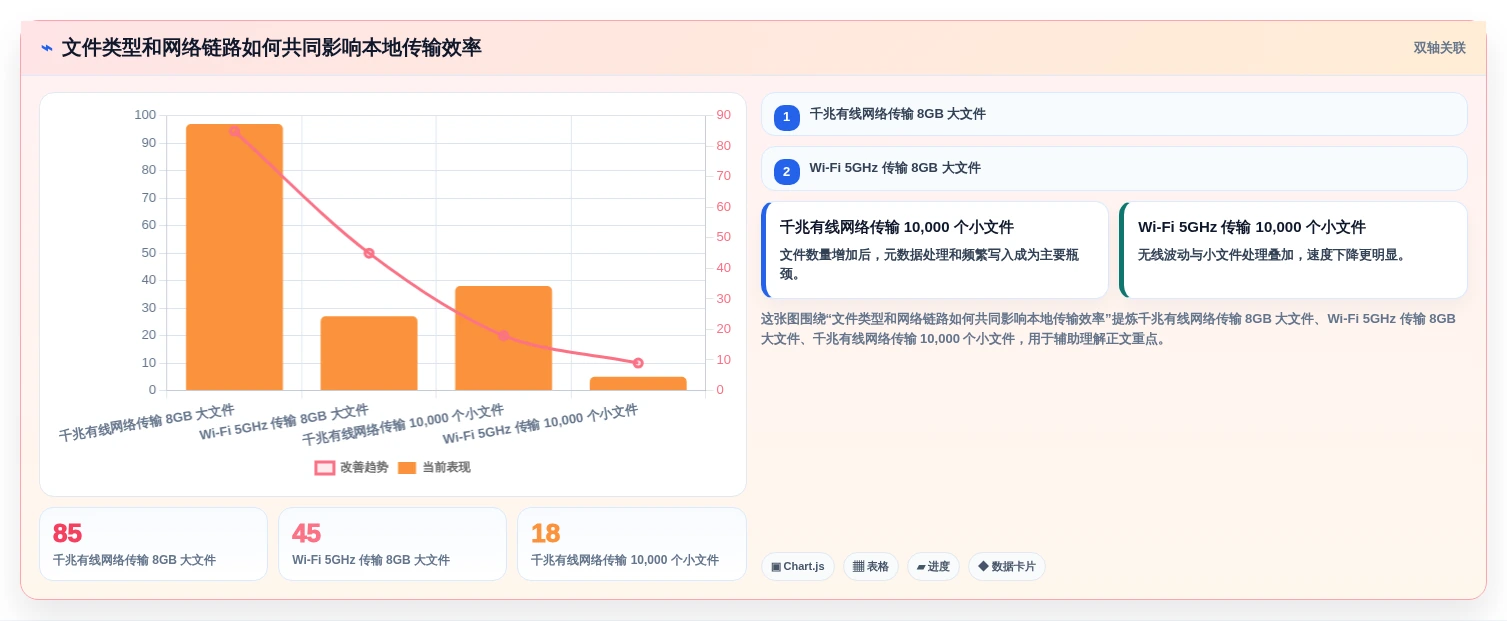Toggle the 当前表现 legend entry

tap(434, 467)
